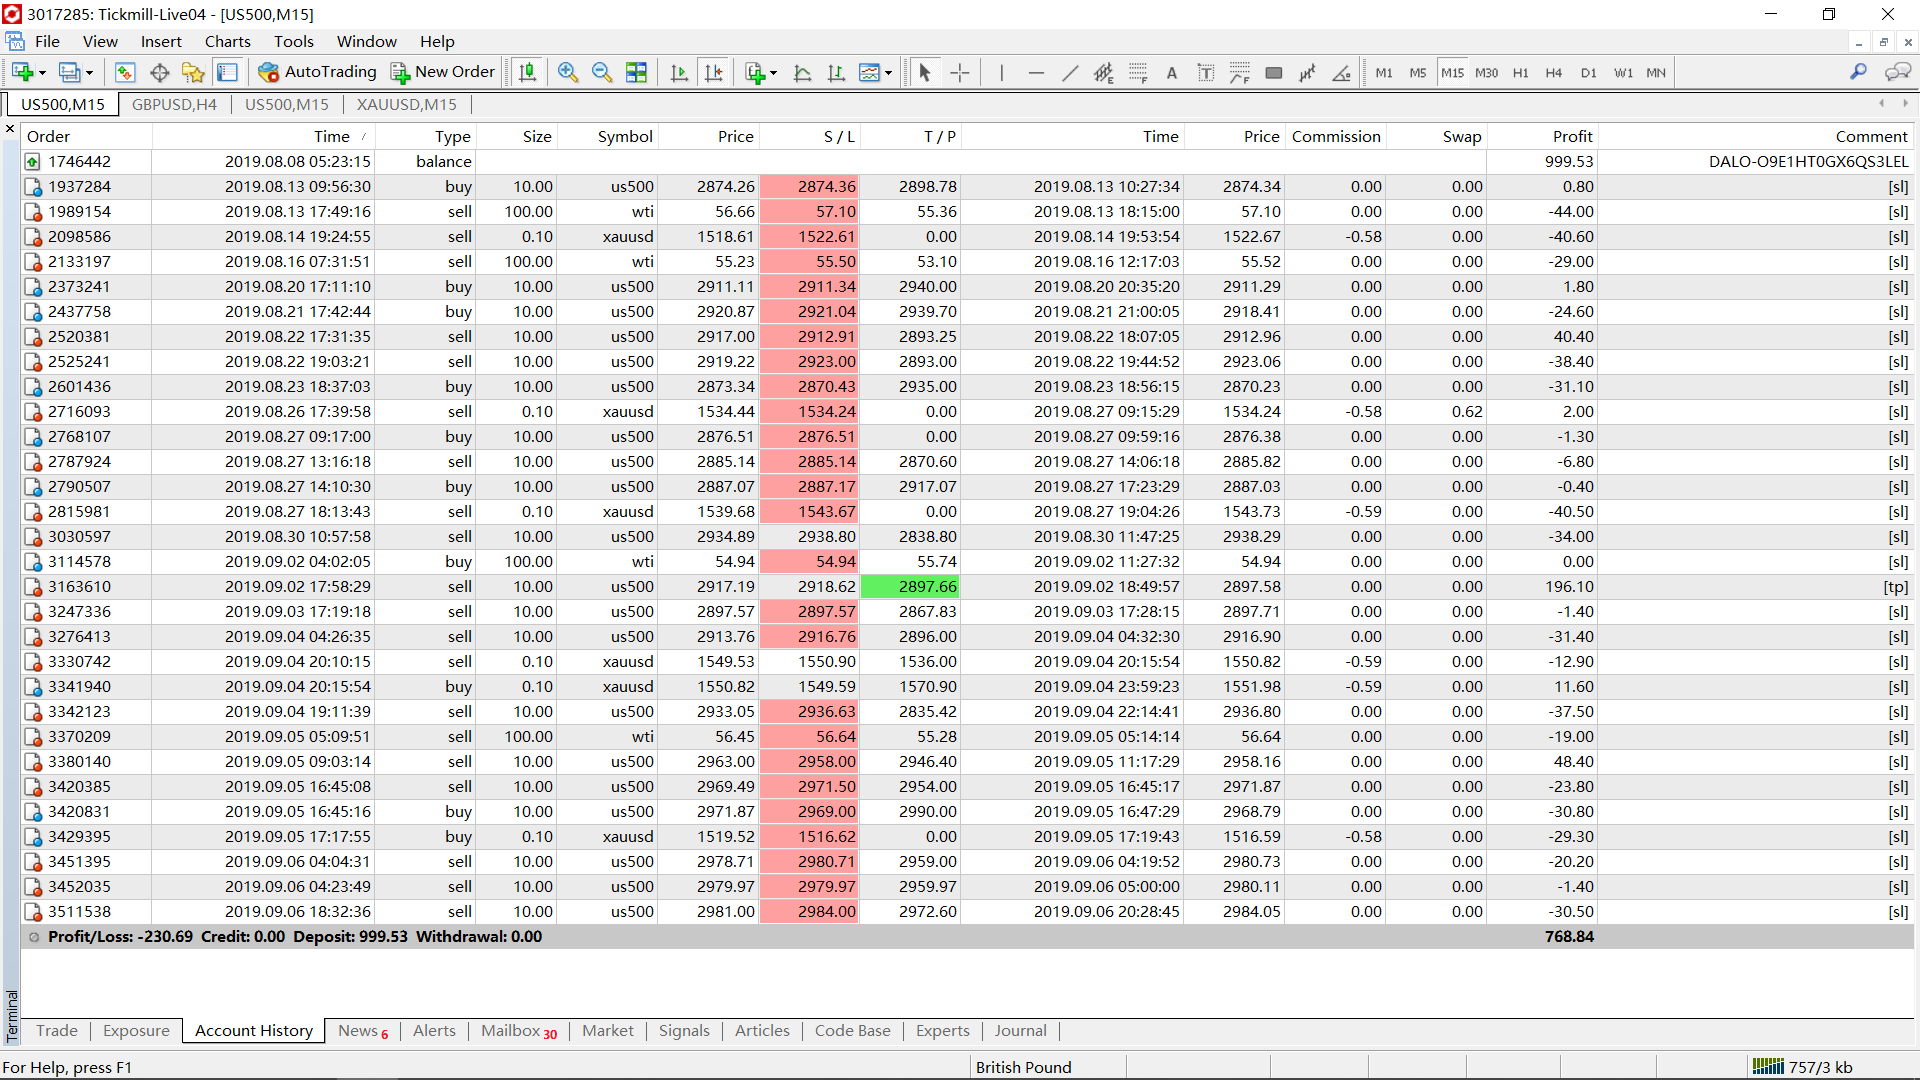1920x1080 pixels.
Task: Toggle the chart auto scroll icon
Action: click(x=679, y=72)
